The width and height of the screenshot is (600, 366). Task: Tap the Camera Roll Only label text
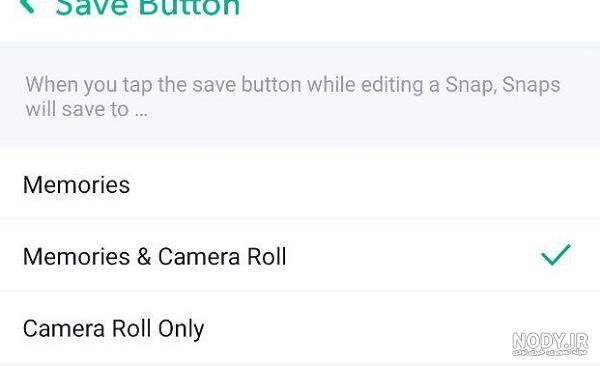[113, 329]
